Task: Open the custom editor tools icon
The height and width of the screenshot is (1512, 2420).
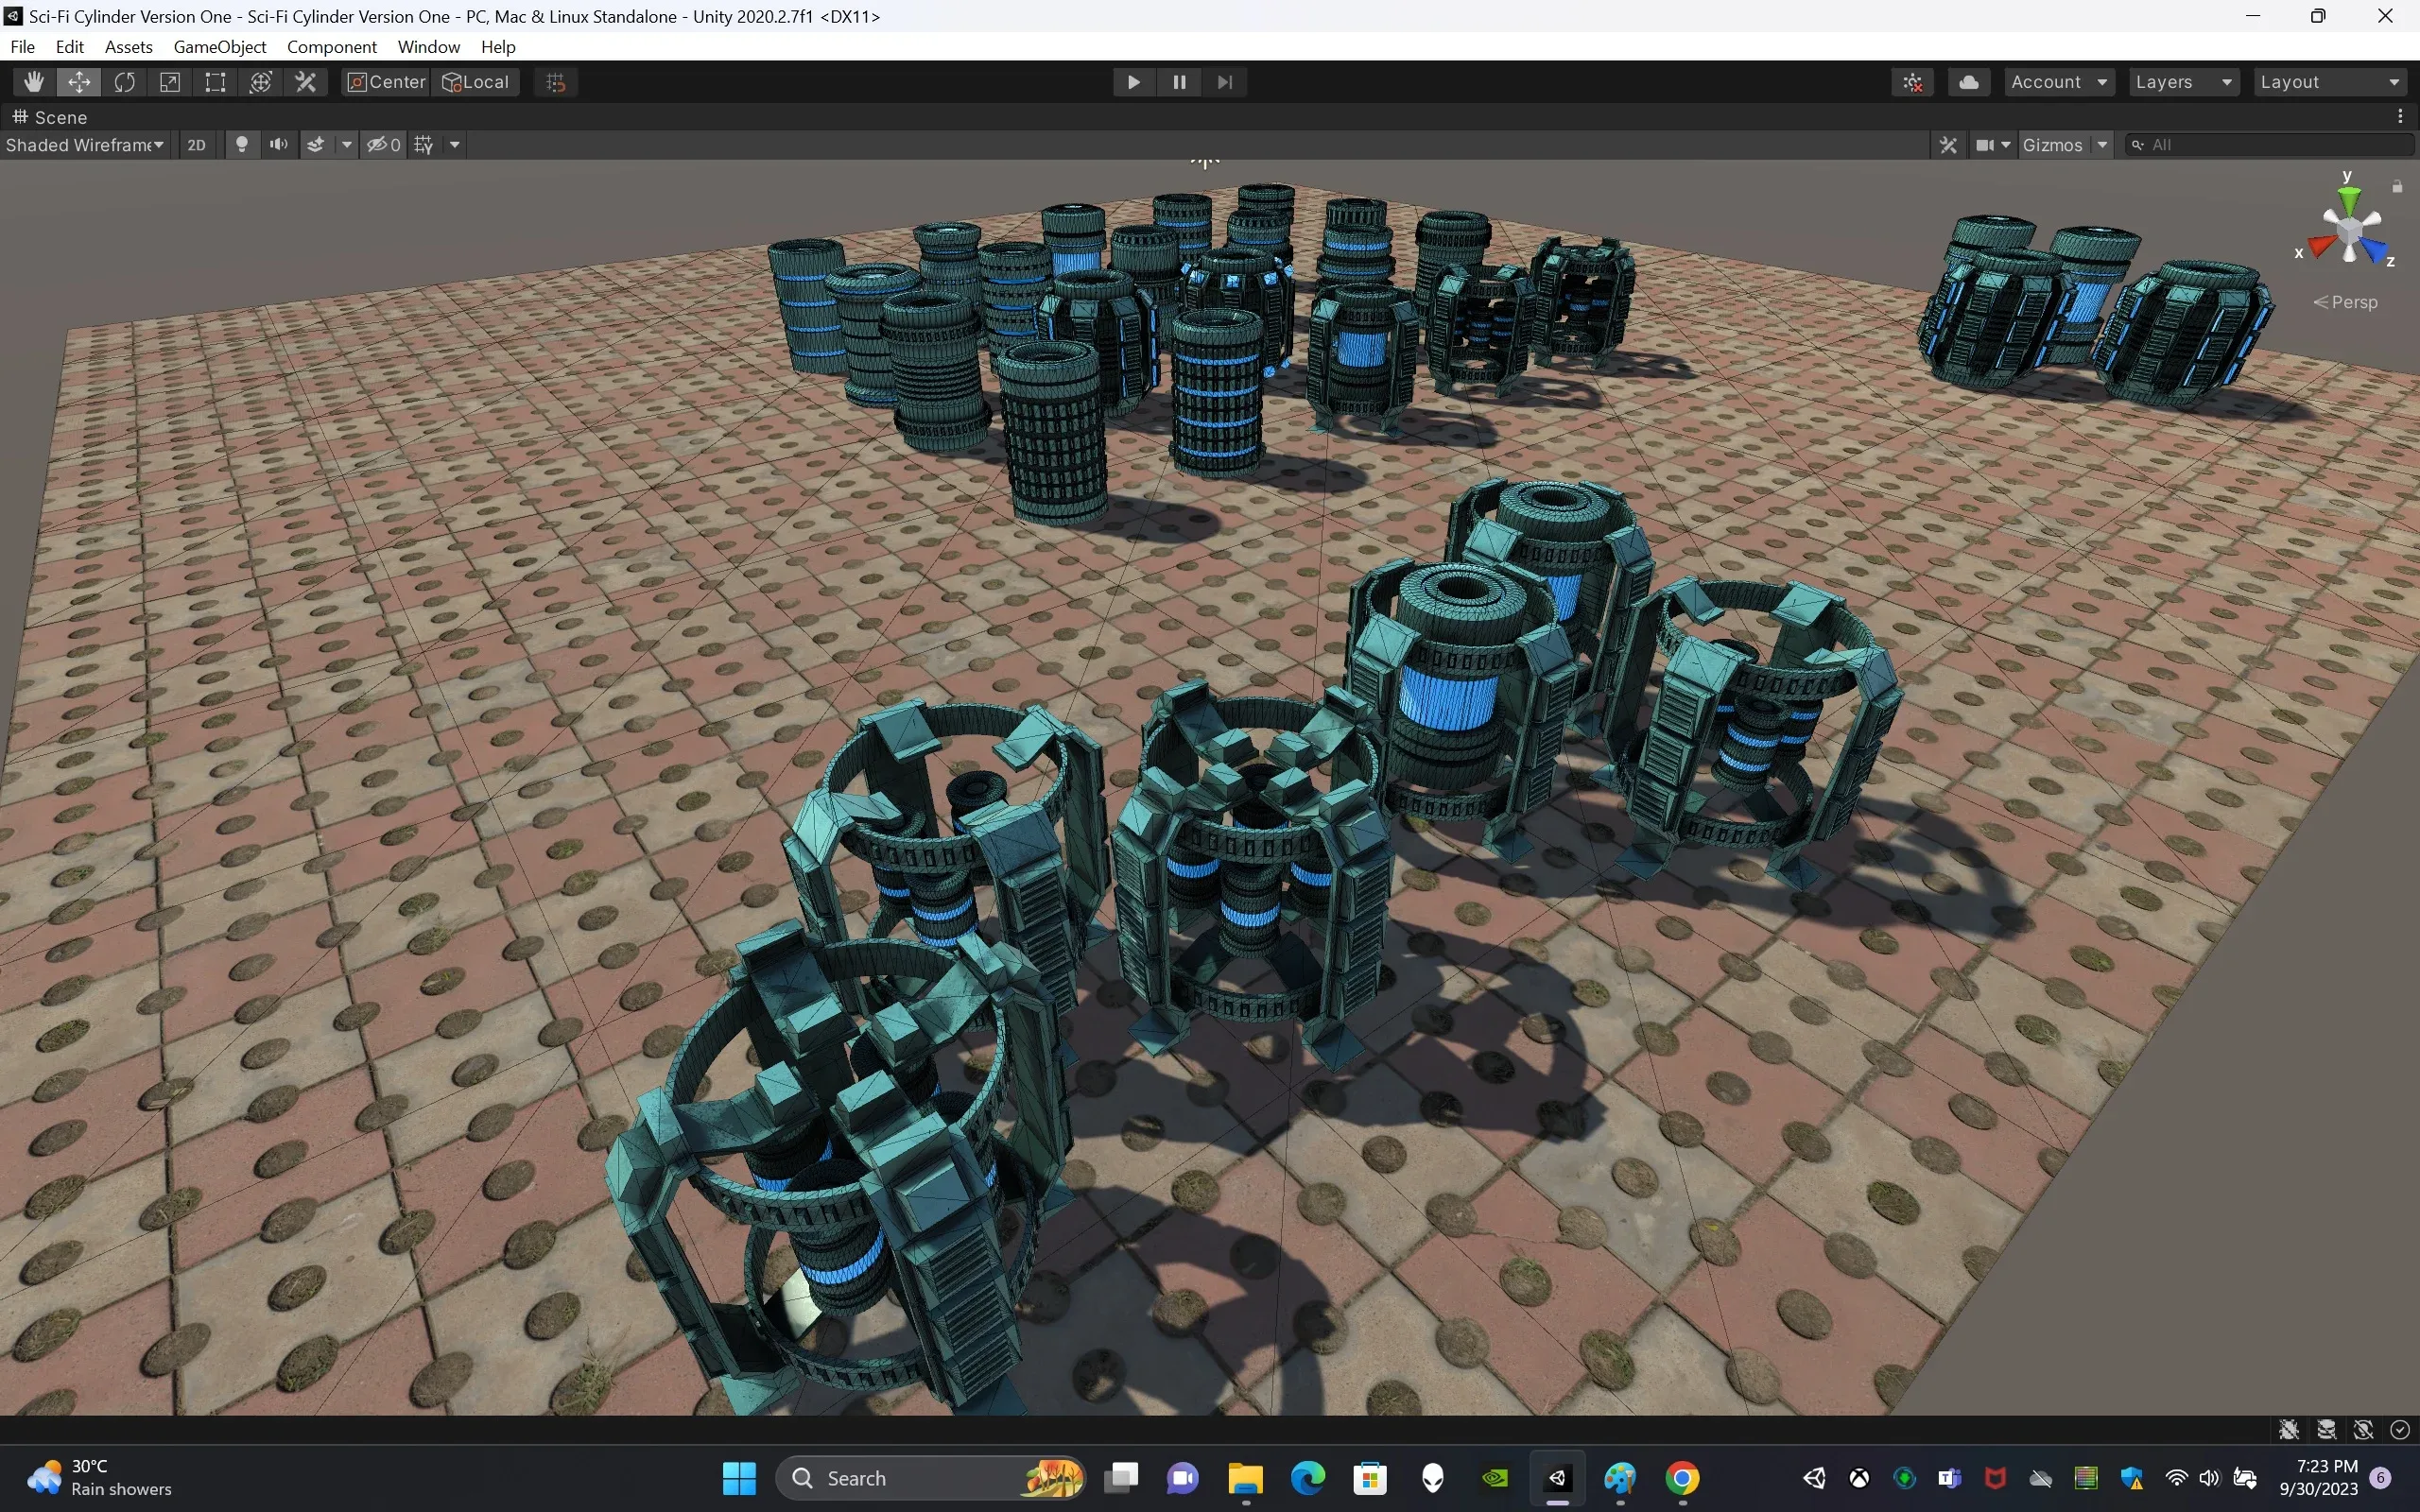Action: [305, 82]
